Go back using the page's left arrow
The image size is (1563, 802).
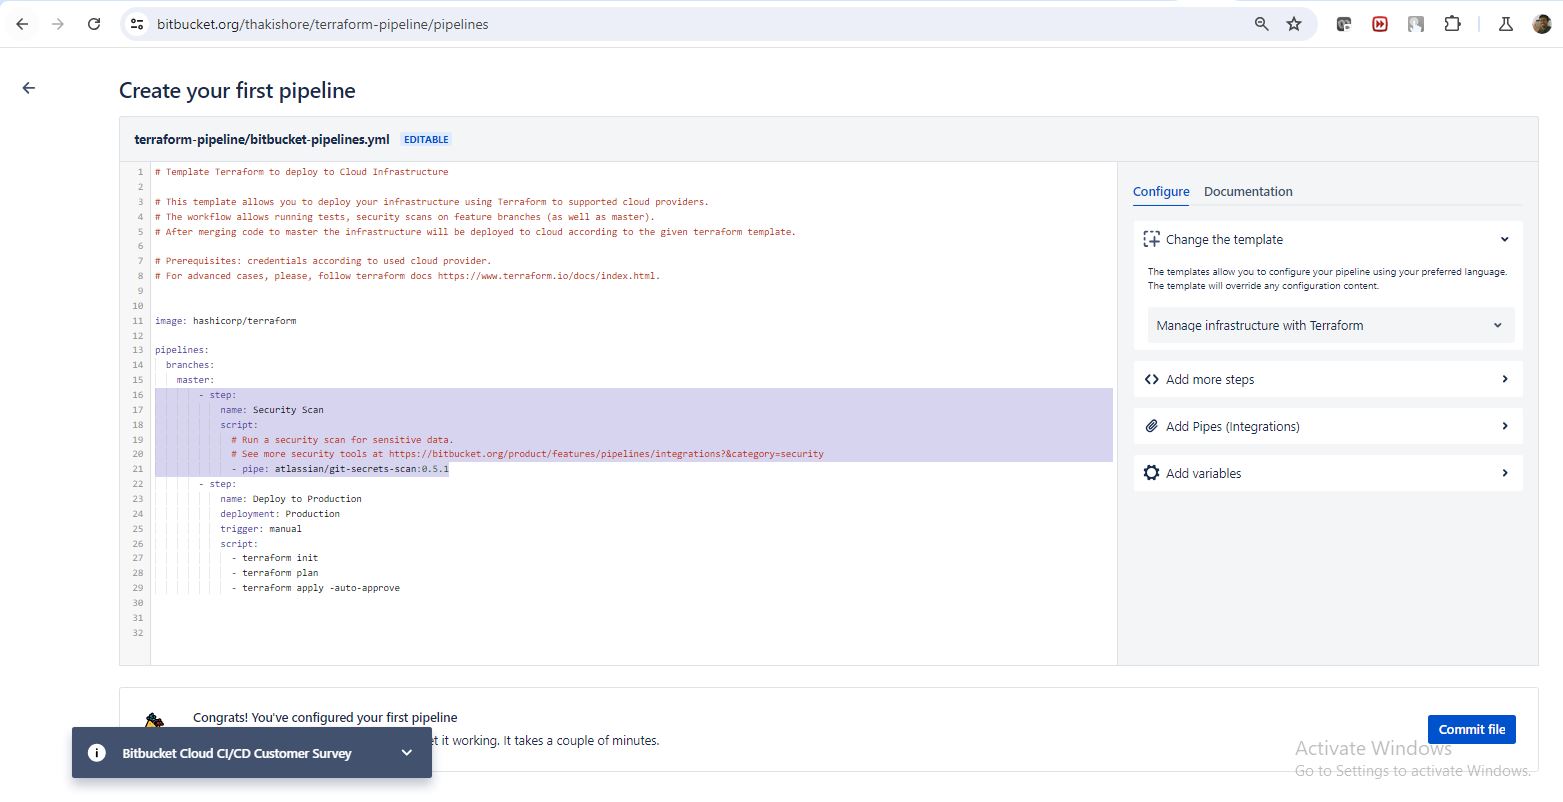point(29,88)
